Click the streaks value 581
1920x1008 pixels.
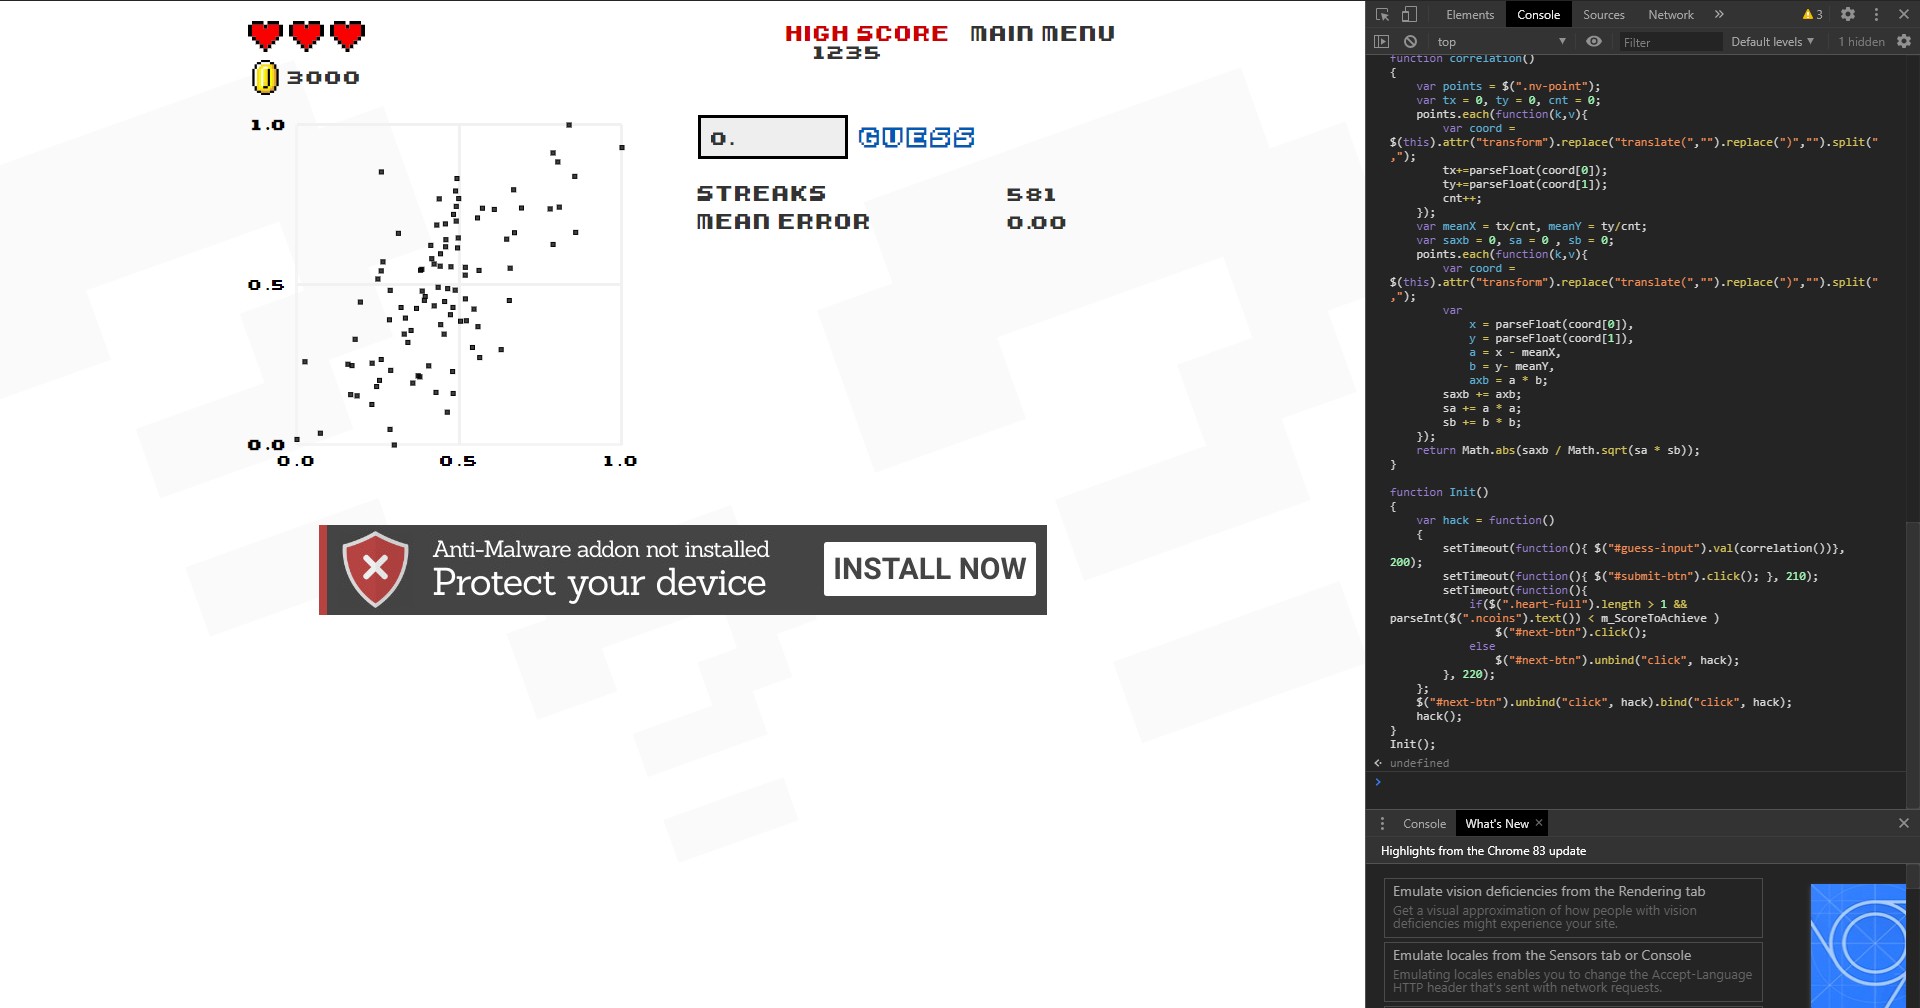click(1031, 194)
